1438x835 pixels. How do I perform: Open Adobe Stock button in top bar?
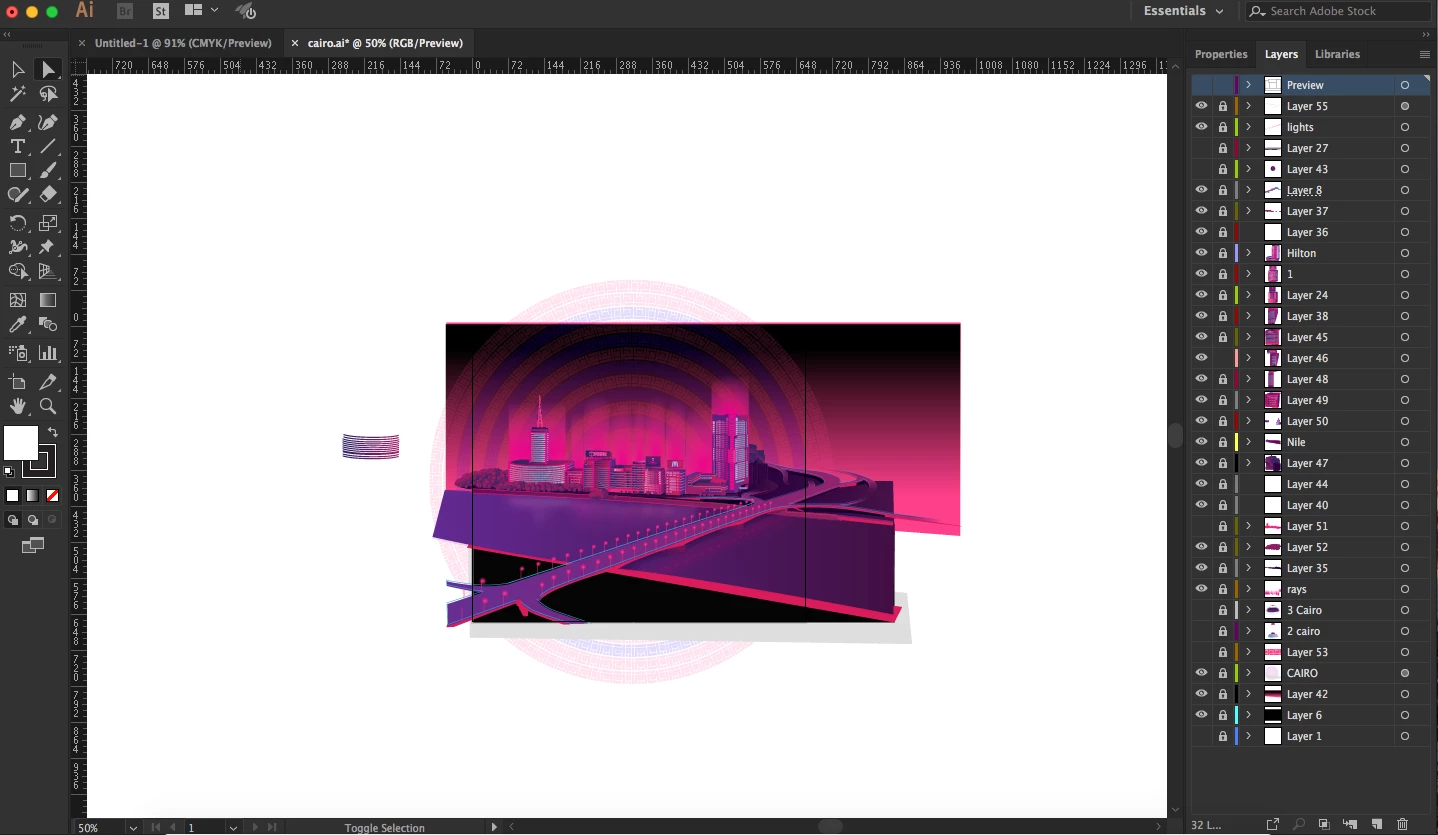[x=161, y=11]
